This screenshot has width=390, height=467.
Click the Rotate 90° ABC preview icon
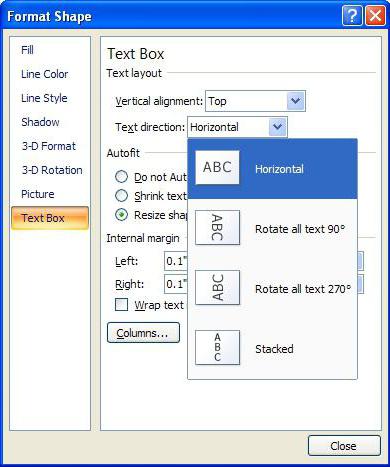217,227
